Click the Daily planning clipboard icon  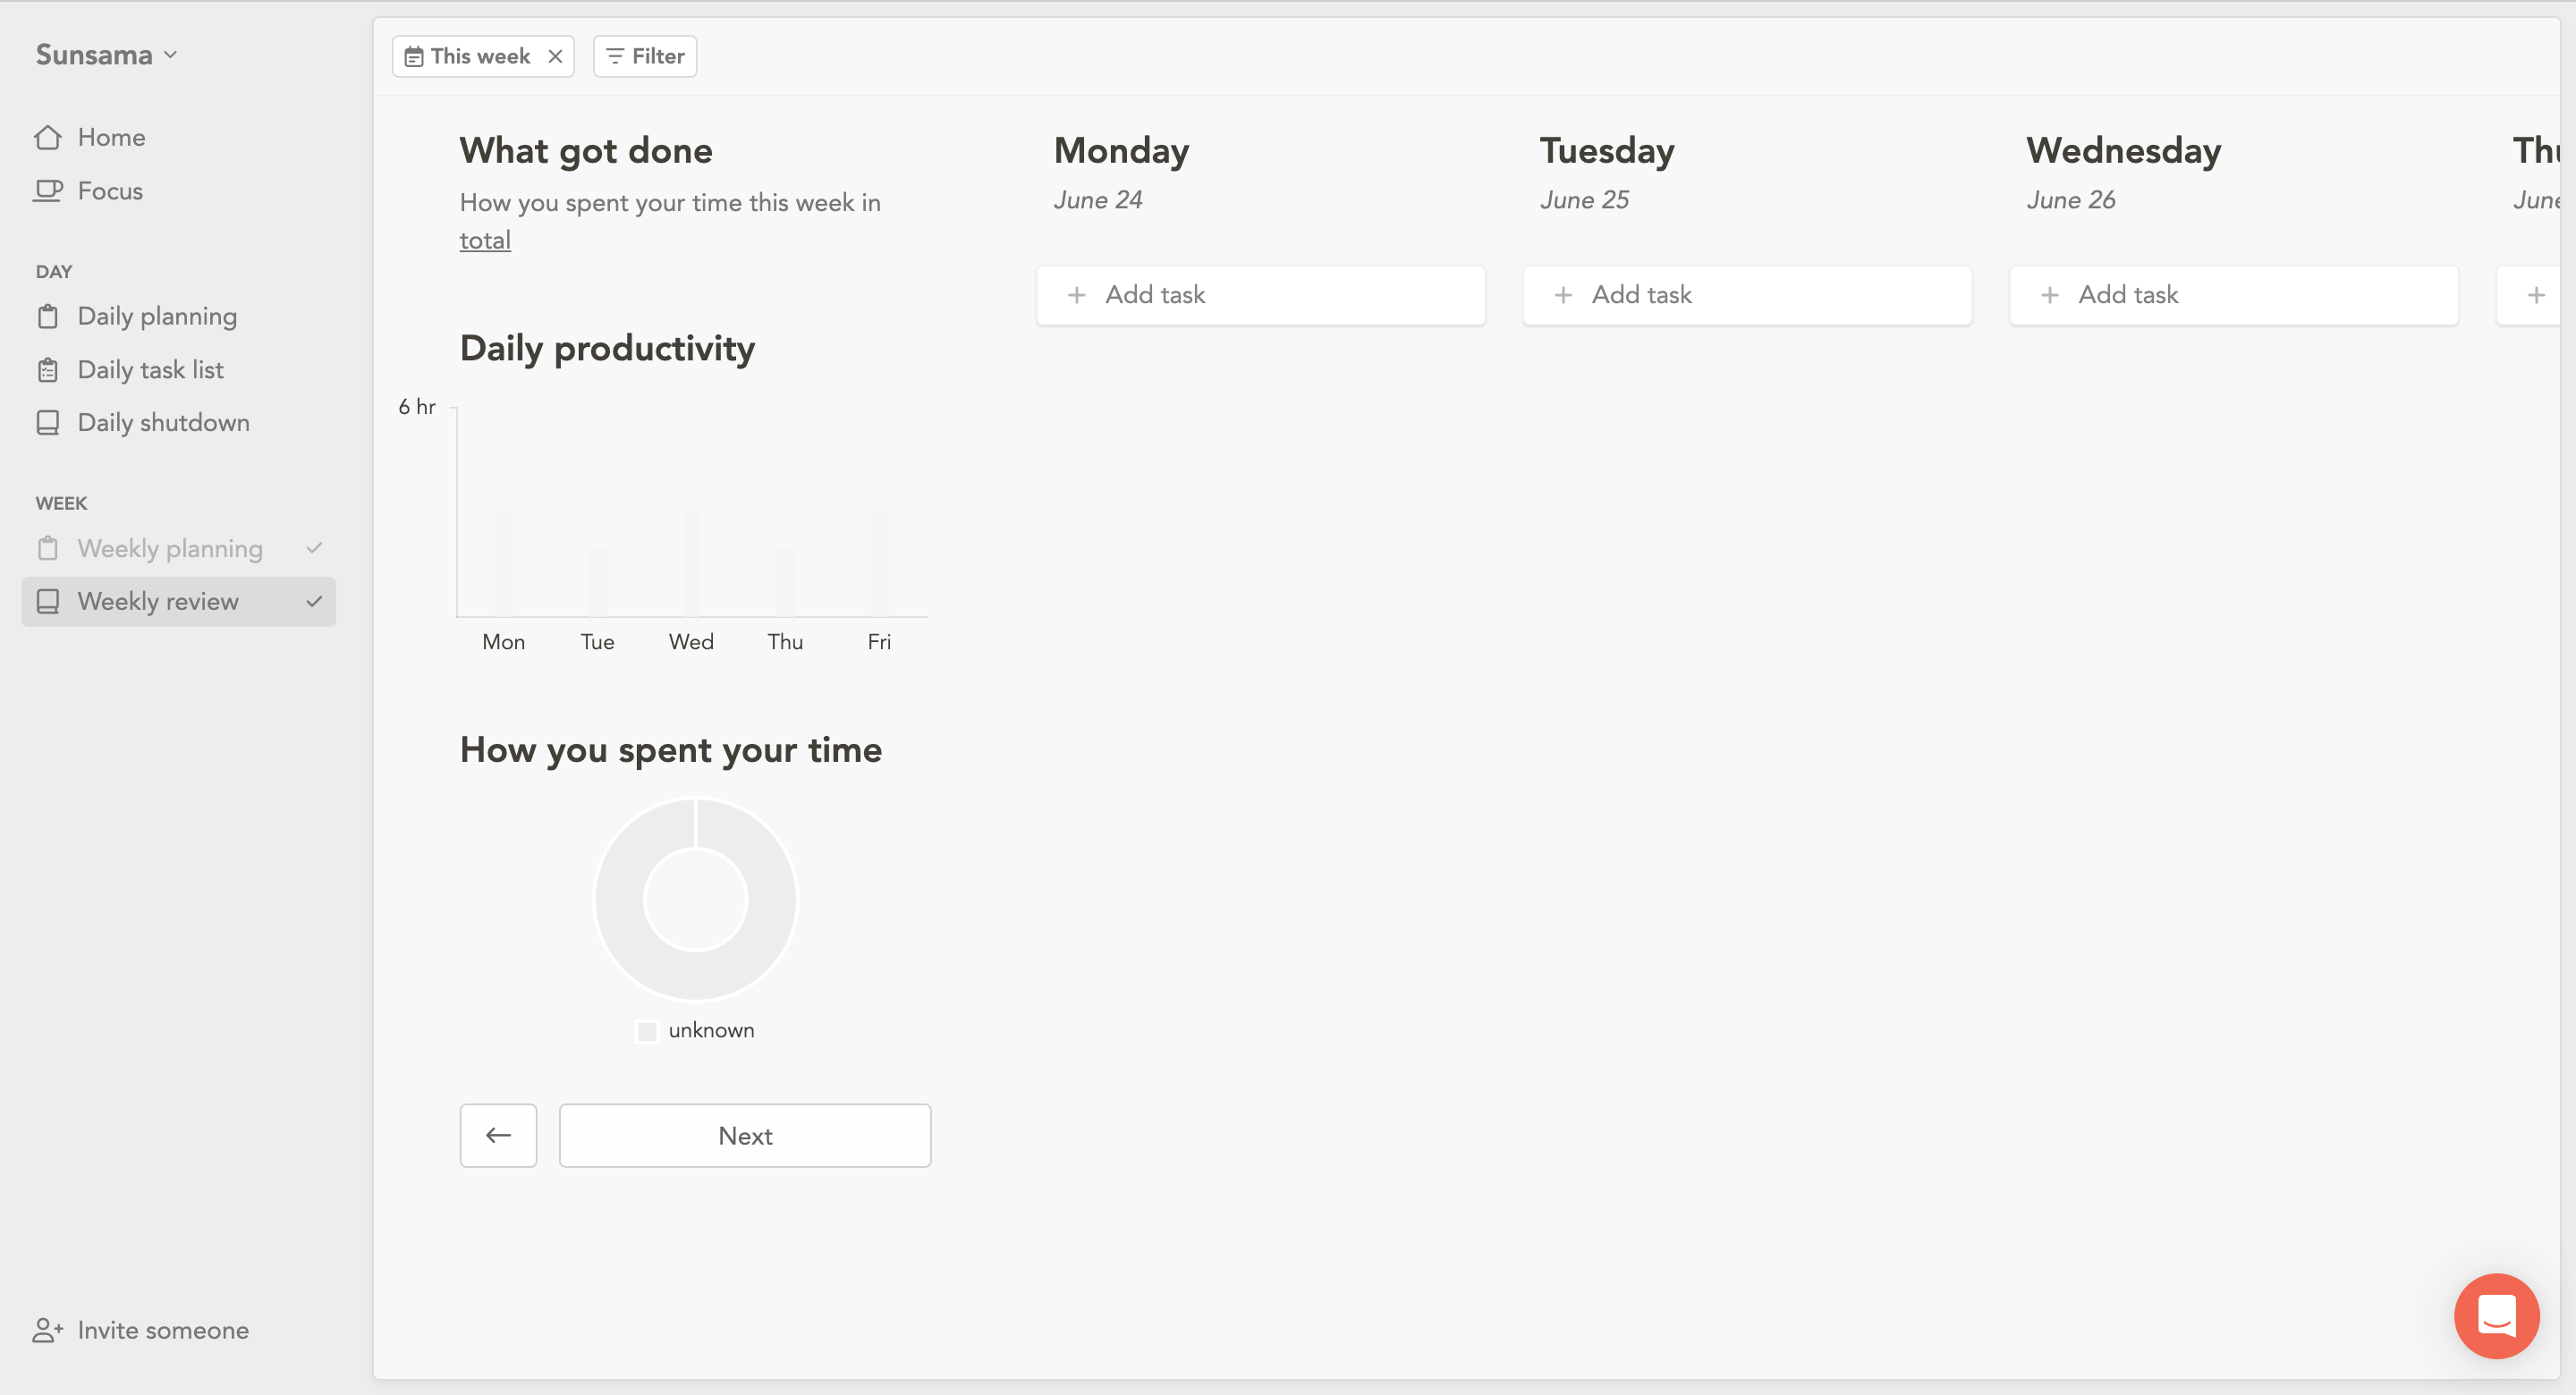[x=48, y=317]
